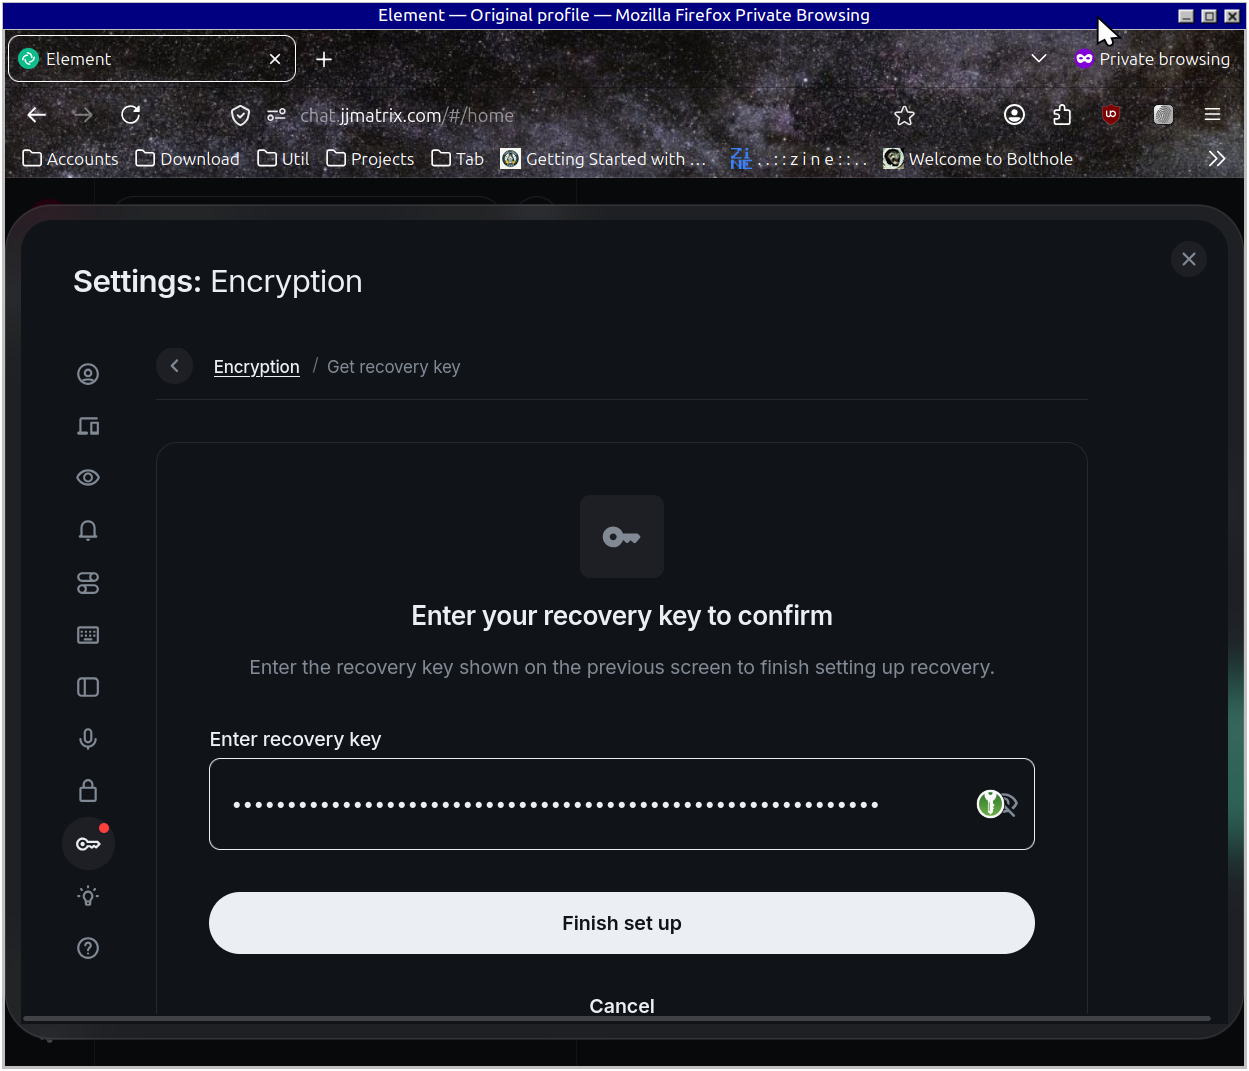Expand the list all tabs dropdown
This screenshot has height=1071, width=1249.
pyautogui.click(x=1039, y=58)
